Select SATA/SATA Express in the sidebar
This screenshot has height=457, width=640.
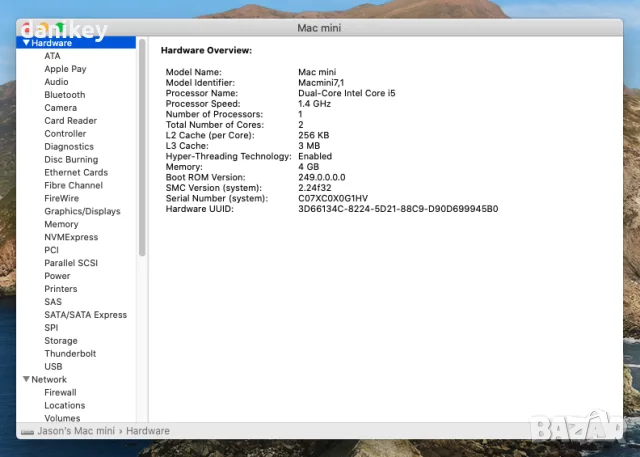pyautogui.click(x=86, y=315)
